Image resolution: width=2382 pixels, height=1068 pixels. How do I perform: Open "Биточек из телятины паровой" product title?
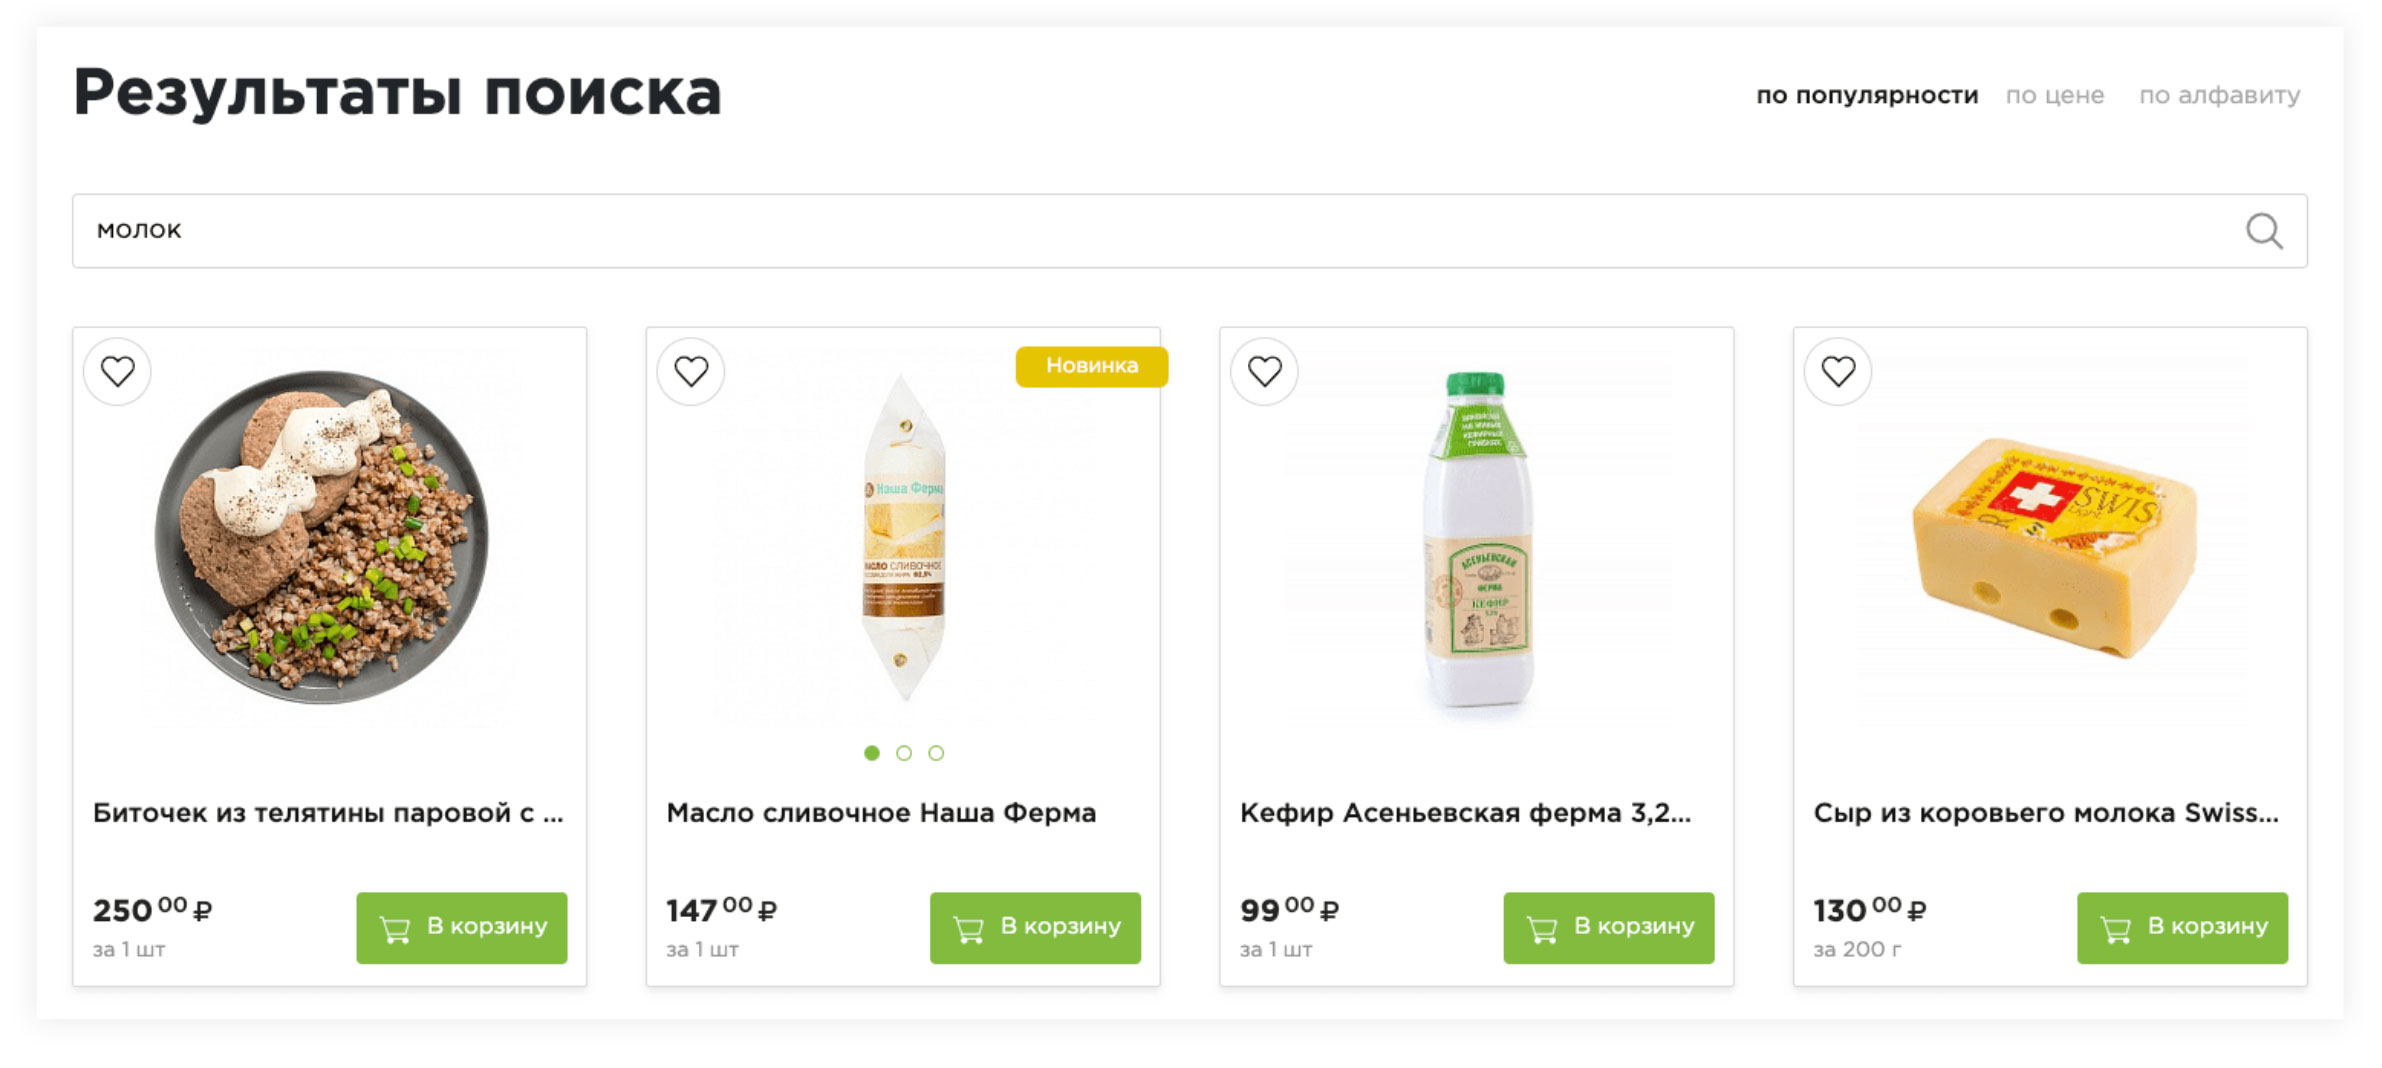(328, 813)
